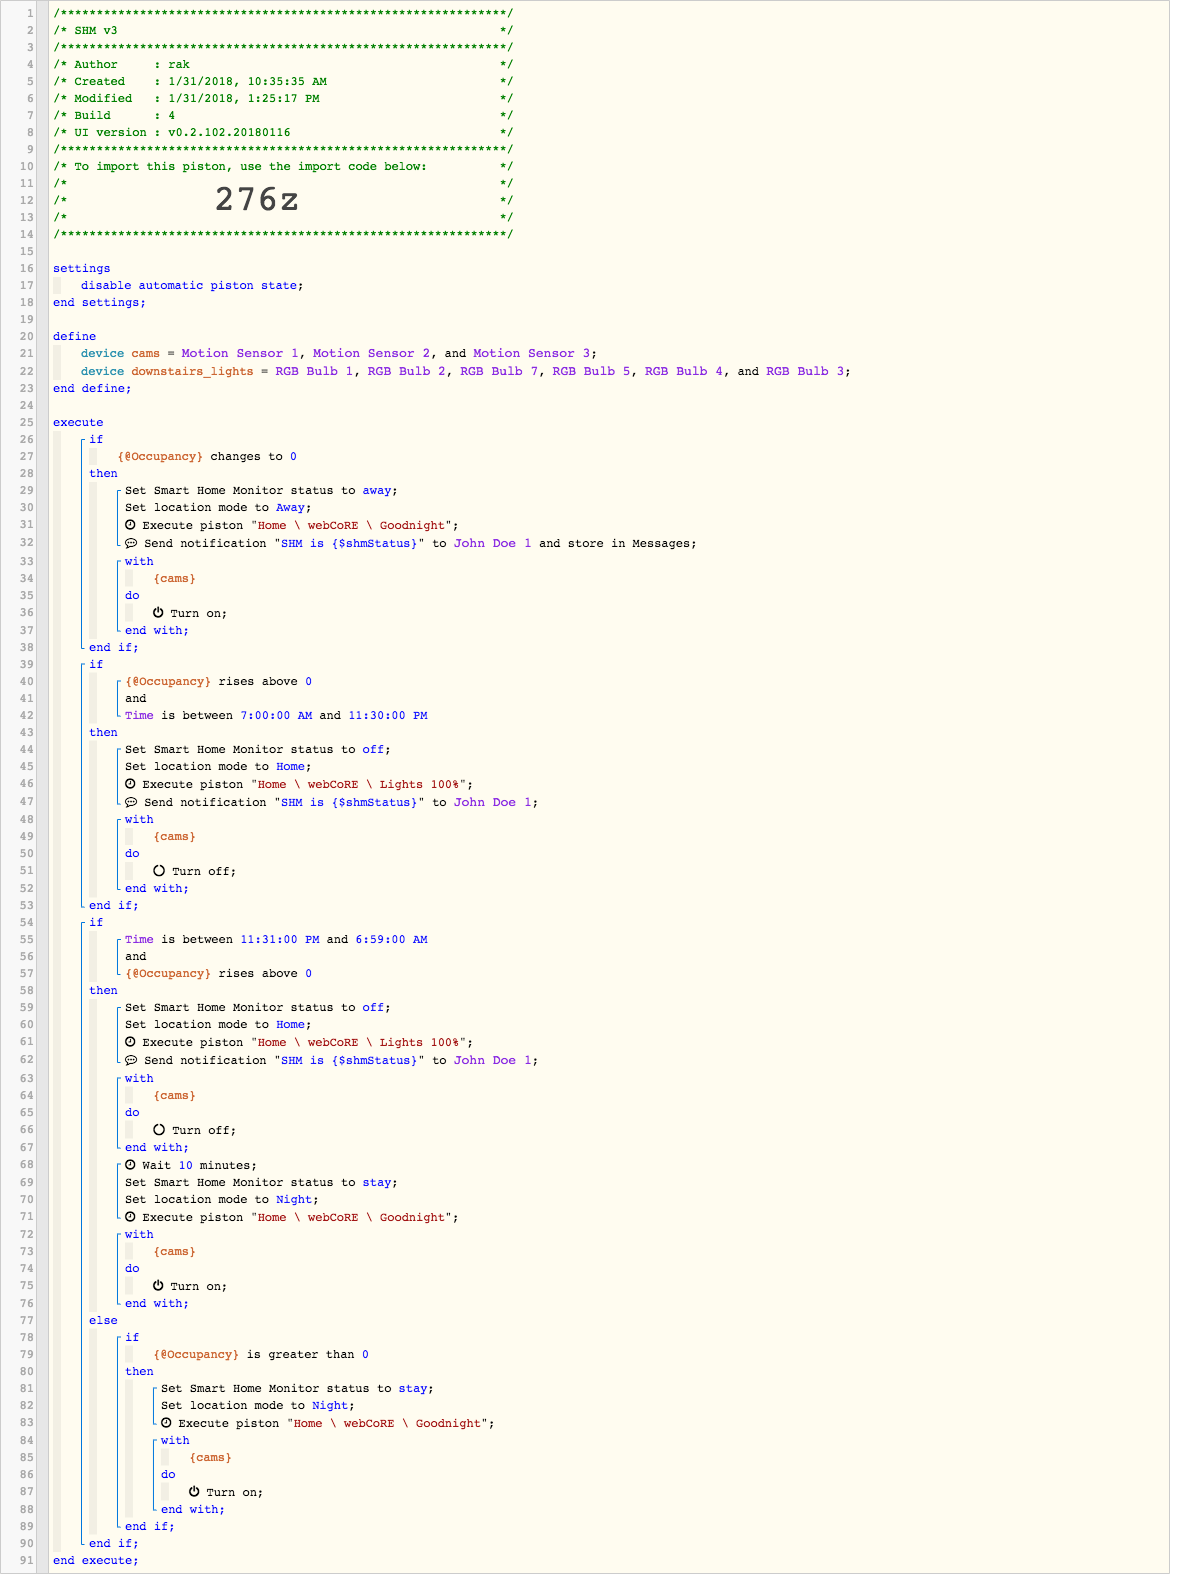The image size is (1178, 1582).
Task: Click 'Motion Sensor 2' device name
Action: [x=372, y=353]
